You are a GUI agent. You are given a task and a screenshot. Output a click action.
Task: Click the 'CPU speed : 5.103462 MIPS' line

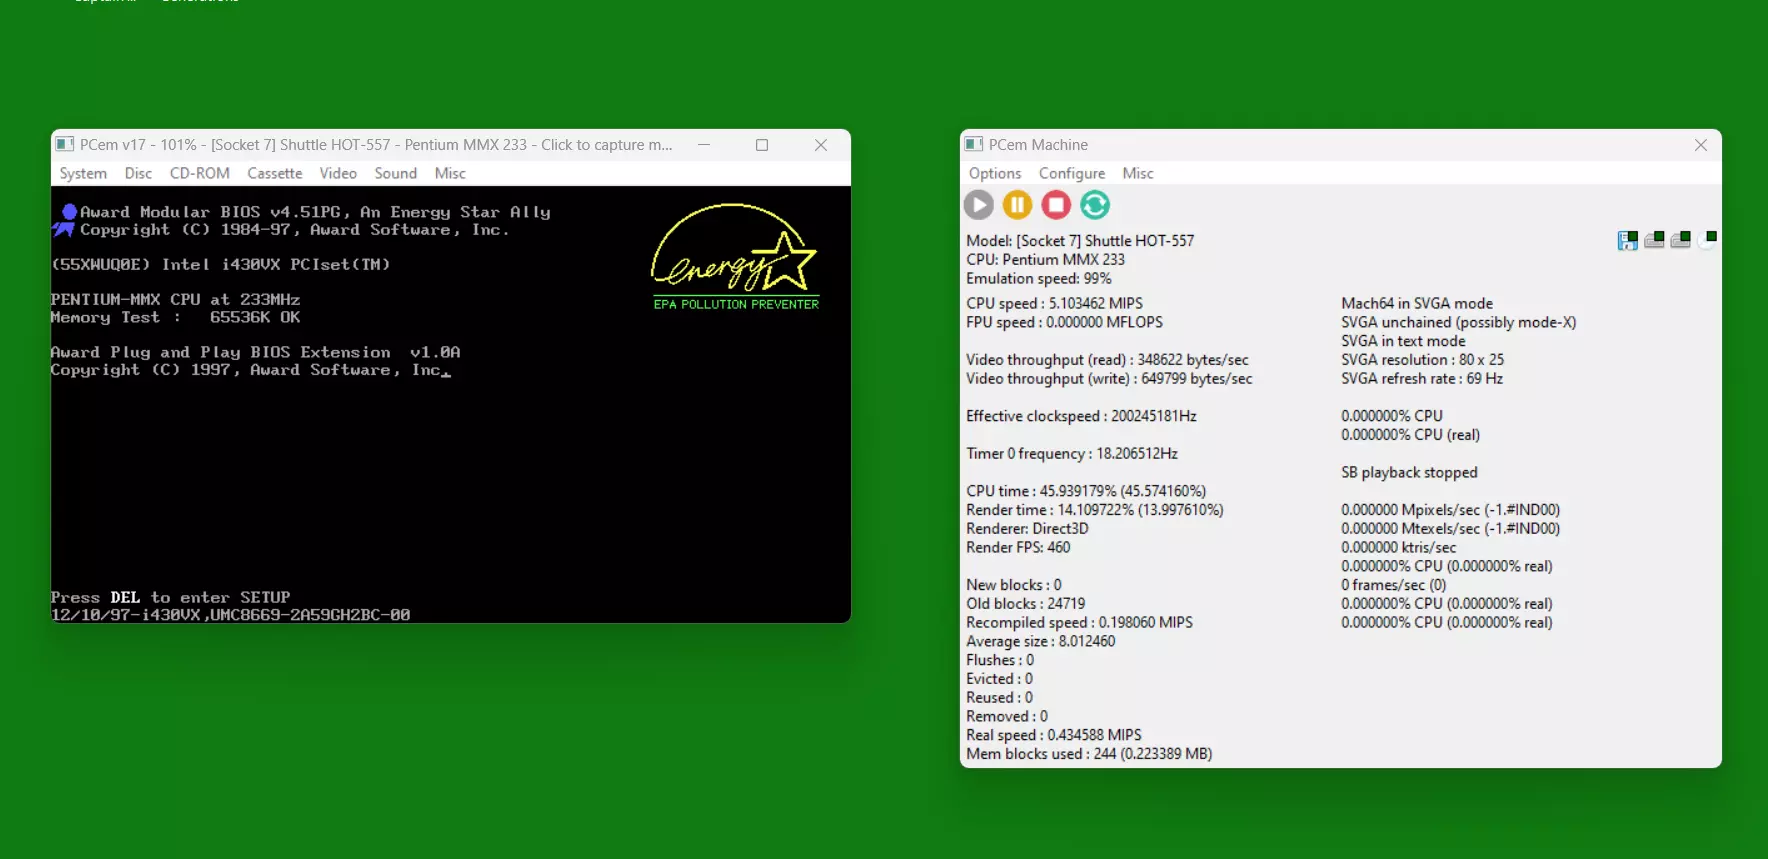tap(1054, 303)
